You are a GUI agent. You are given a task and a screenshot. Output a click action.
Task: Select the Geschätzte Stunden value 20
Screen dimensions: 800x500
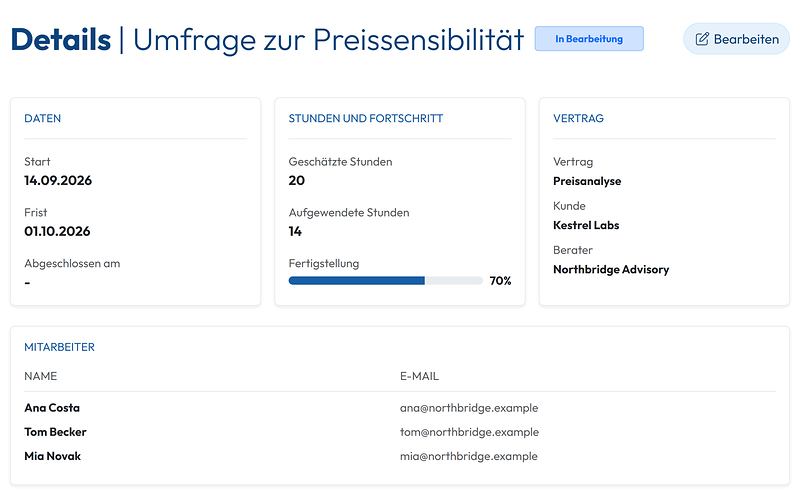(296, 181)
